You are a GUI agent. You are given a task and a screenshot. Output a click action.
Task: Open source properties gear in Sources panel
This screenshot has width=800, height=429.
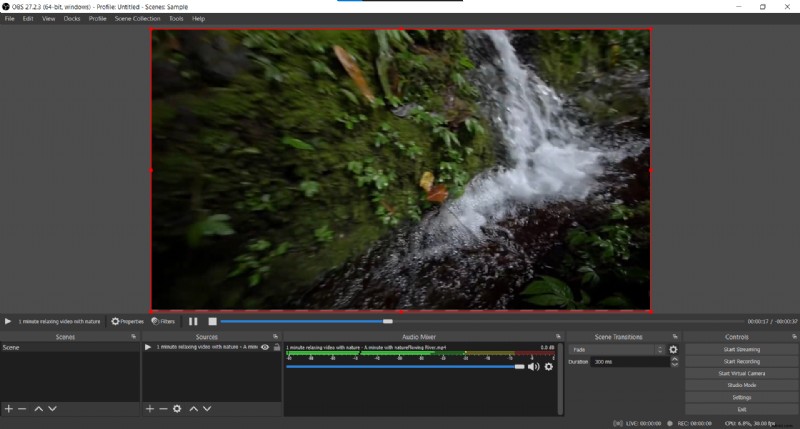tap(177, 409)
